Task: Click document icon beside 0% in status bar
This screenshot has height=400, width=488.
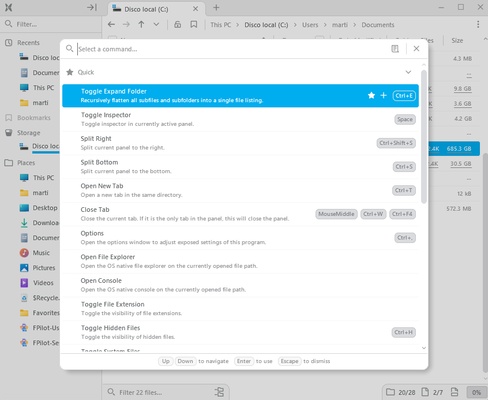Action: point(454,392)
